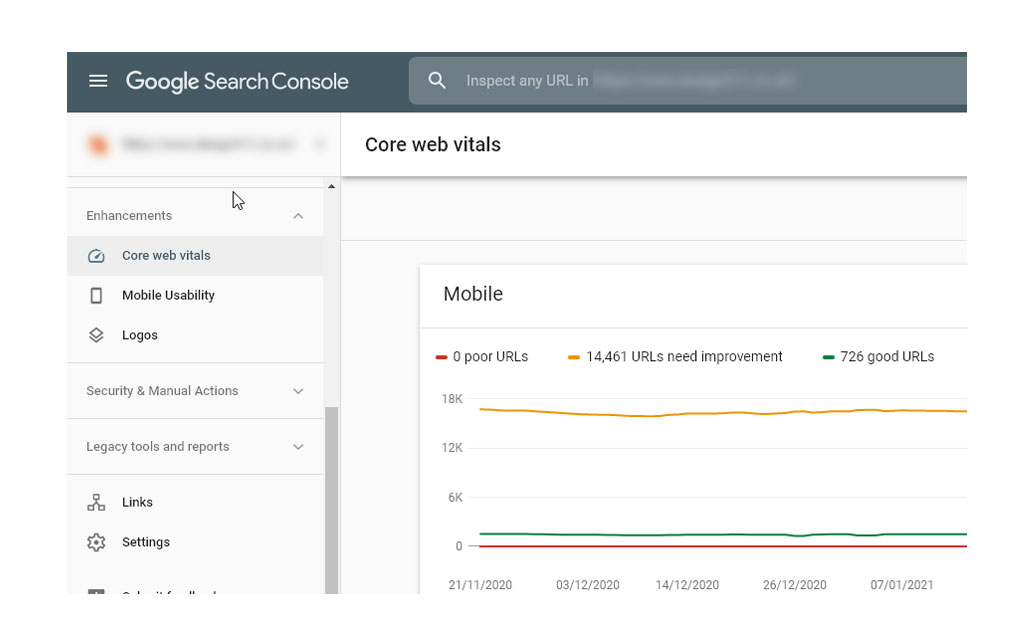Go to Links page

(x=195, y=502)
